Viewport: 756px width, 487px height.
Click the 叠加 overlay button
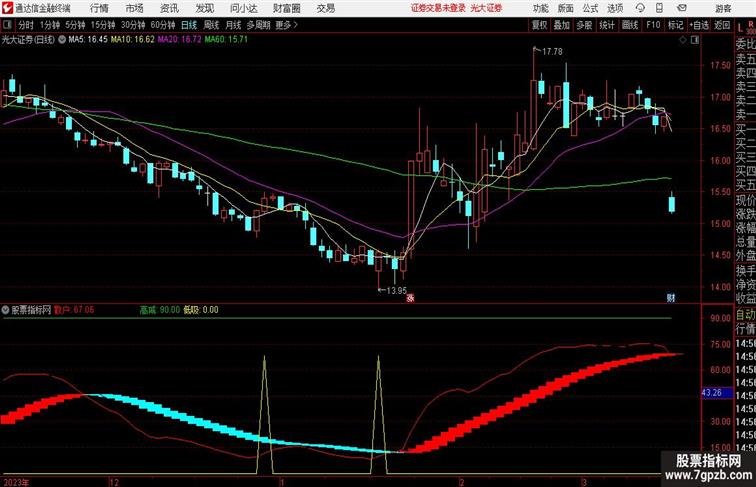click(562, 25)
